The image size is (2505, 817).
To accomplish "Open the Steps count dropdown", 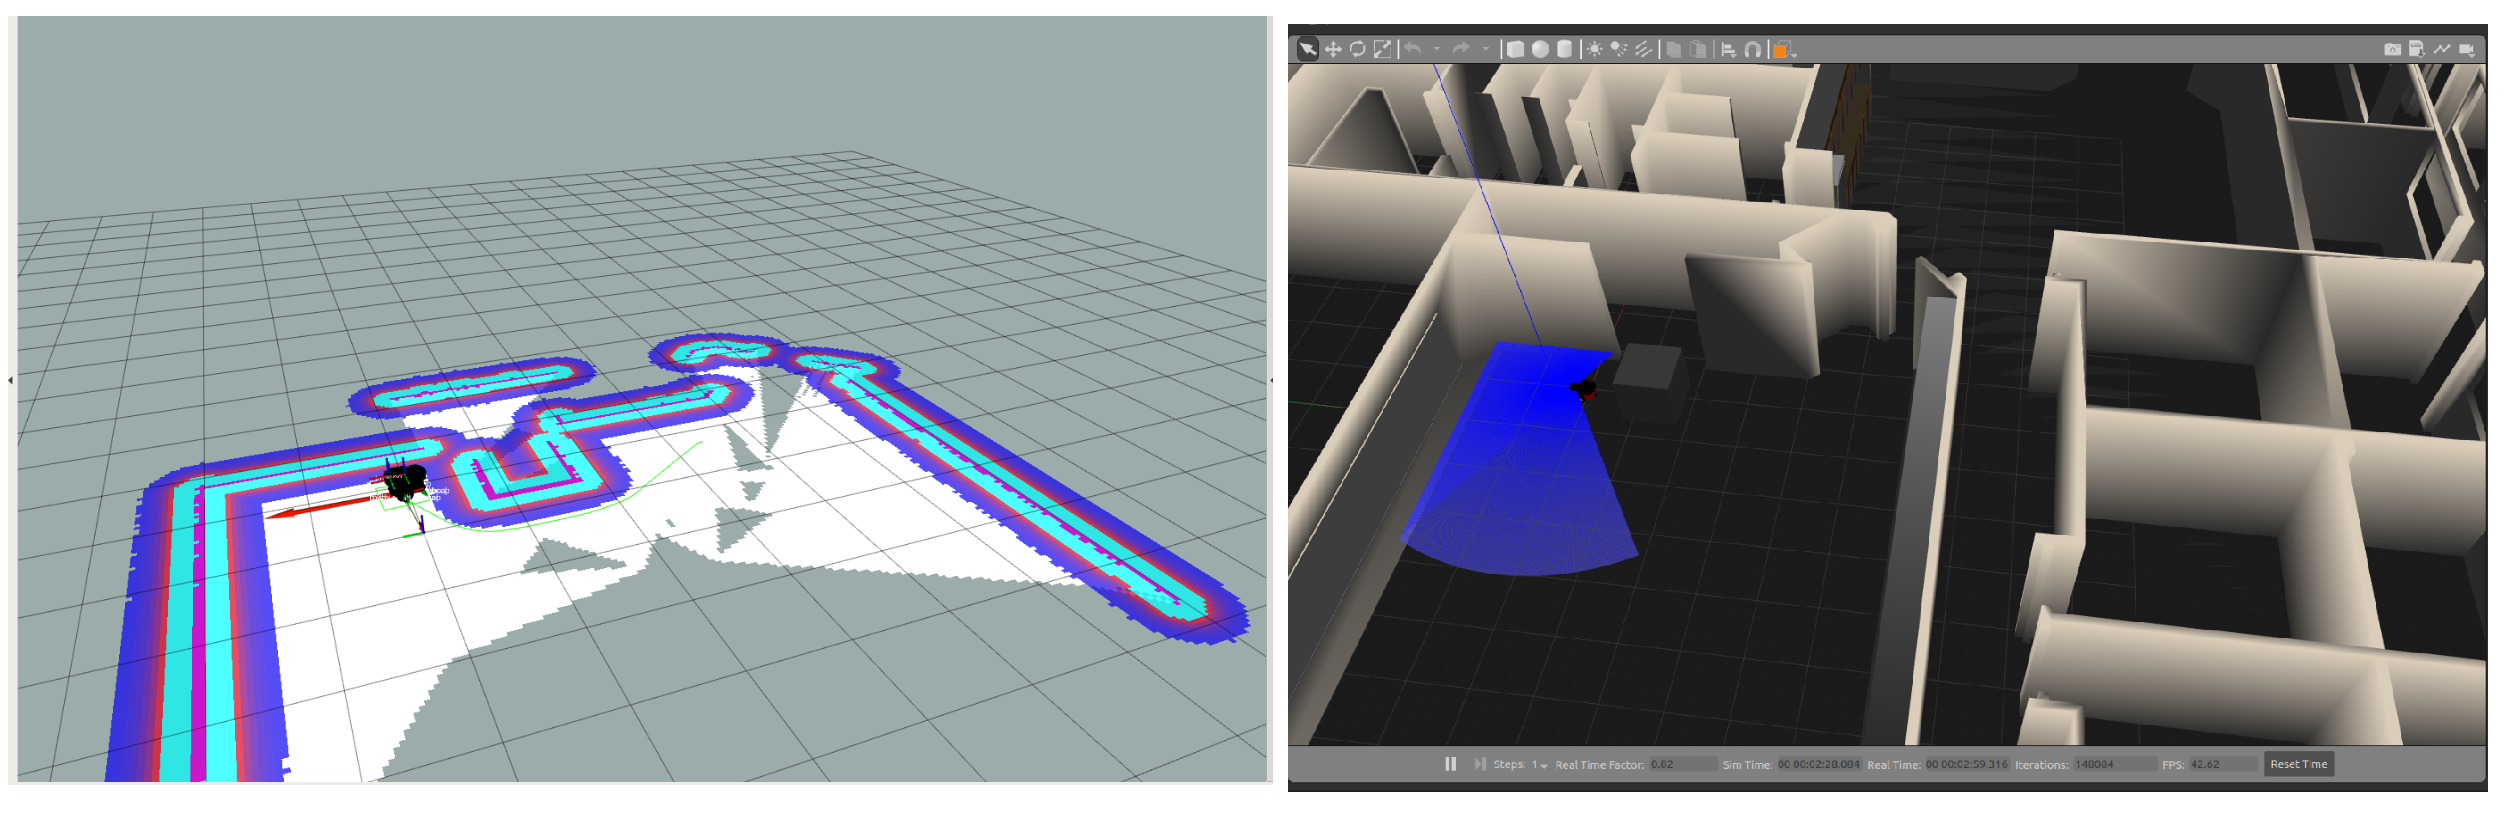I will coord(1544,765).
